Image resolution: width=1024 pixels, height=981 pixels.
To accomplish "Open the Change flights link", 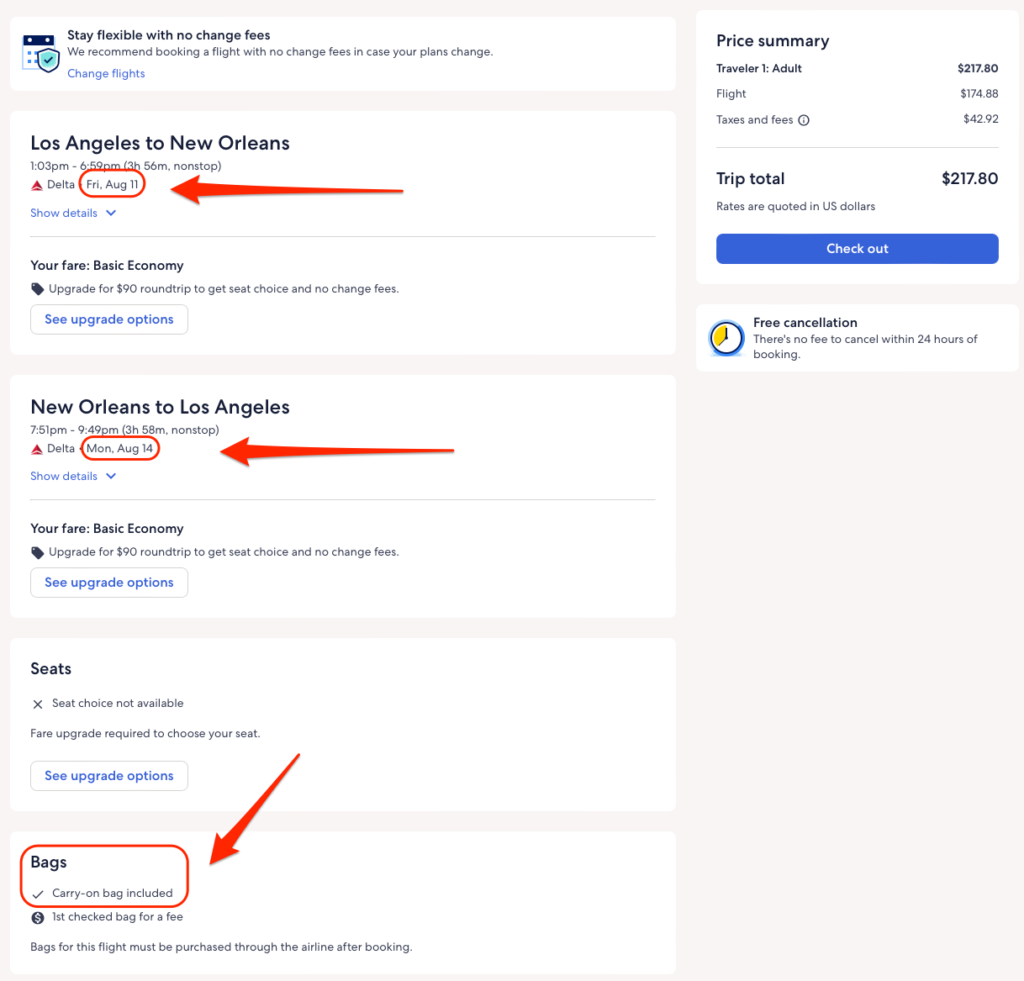I will point(106,73).
